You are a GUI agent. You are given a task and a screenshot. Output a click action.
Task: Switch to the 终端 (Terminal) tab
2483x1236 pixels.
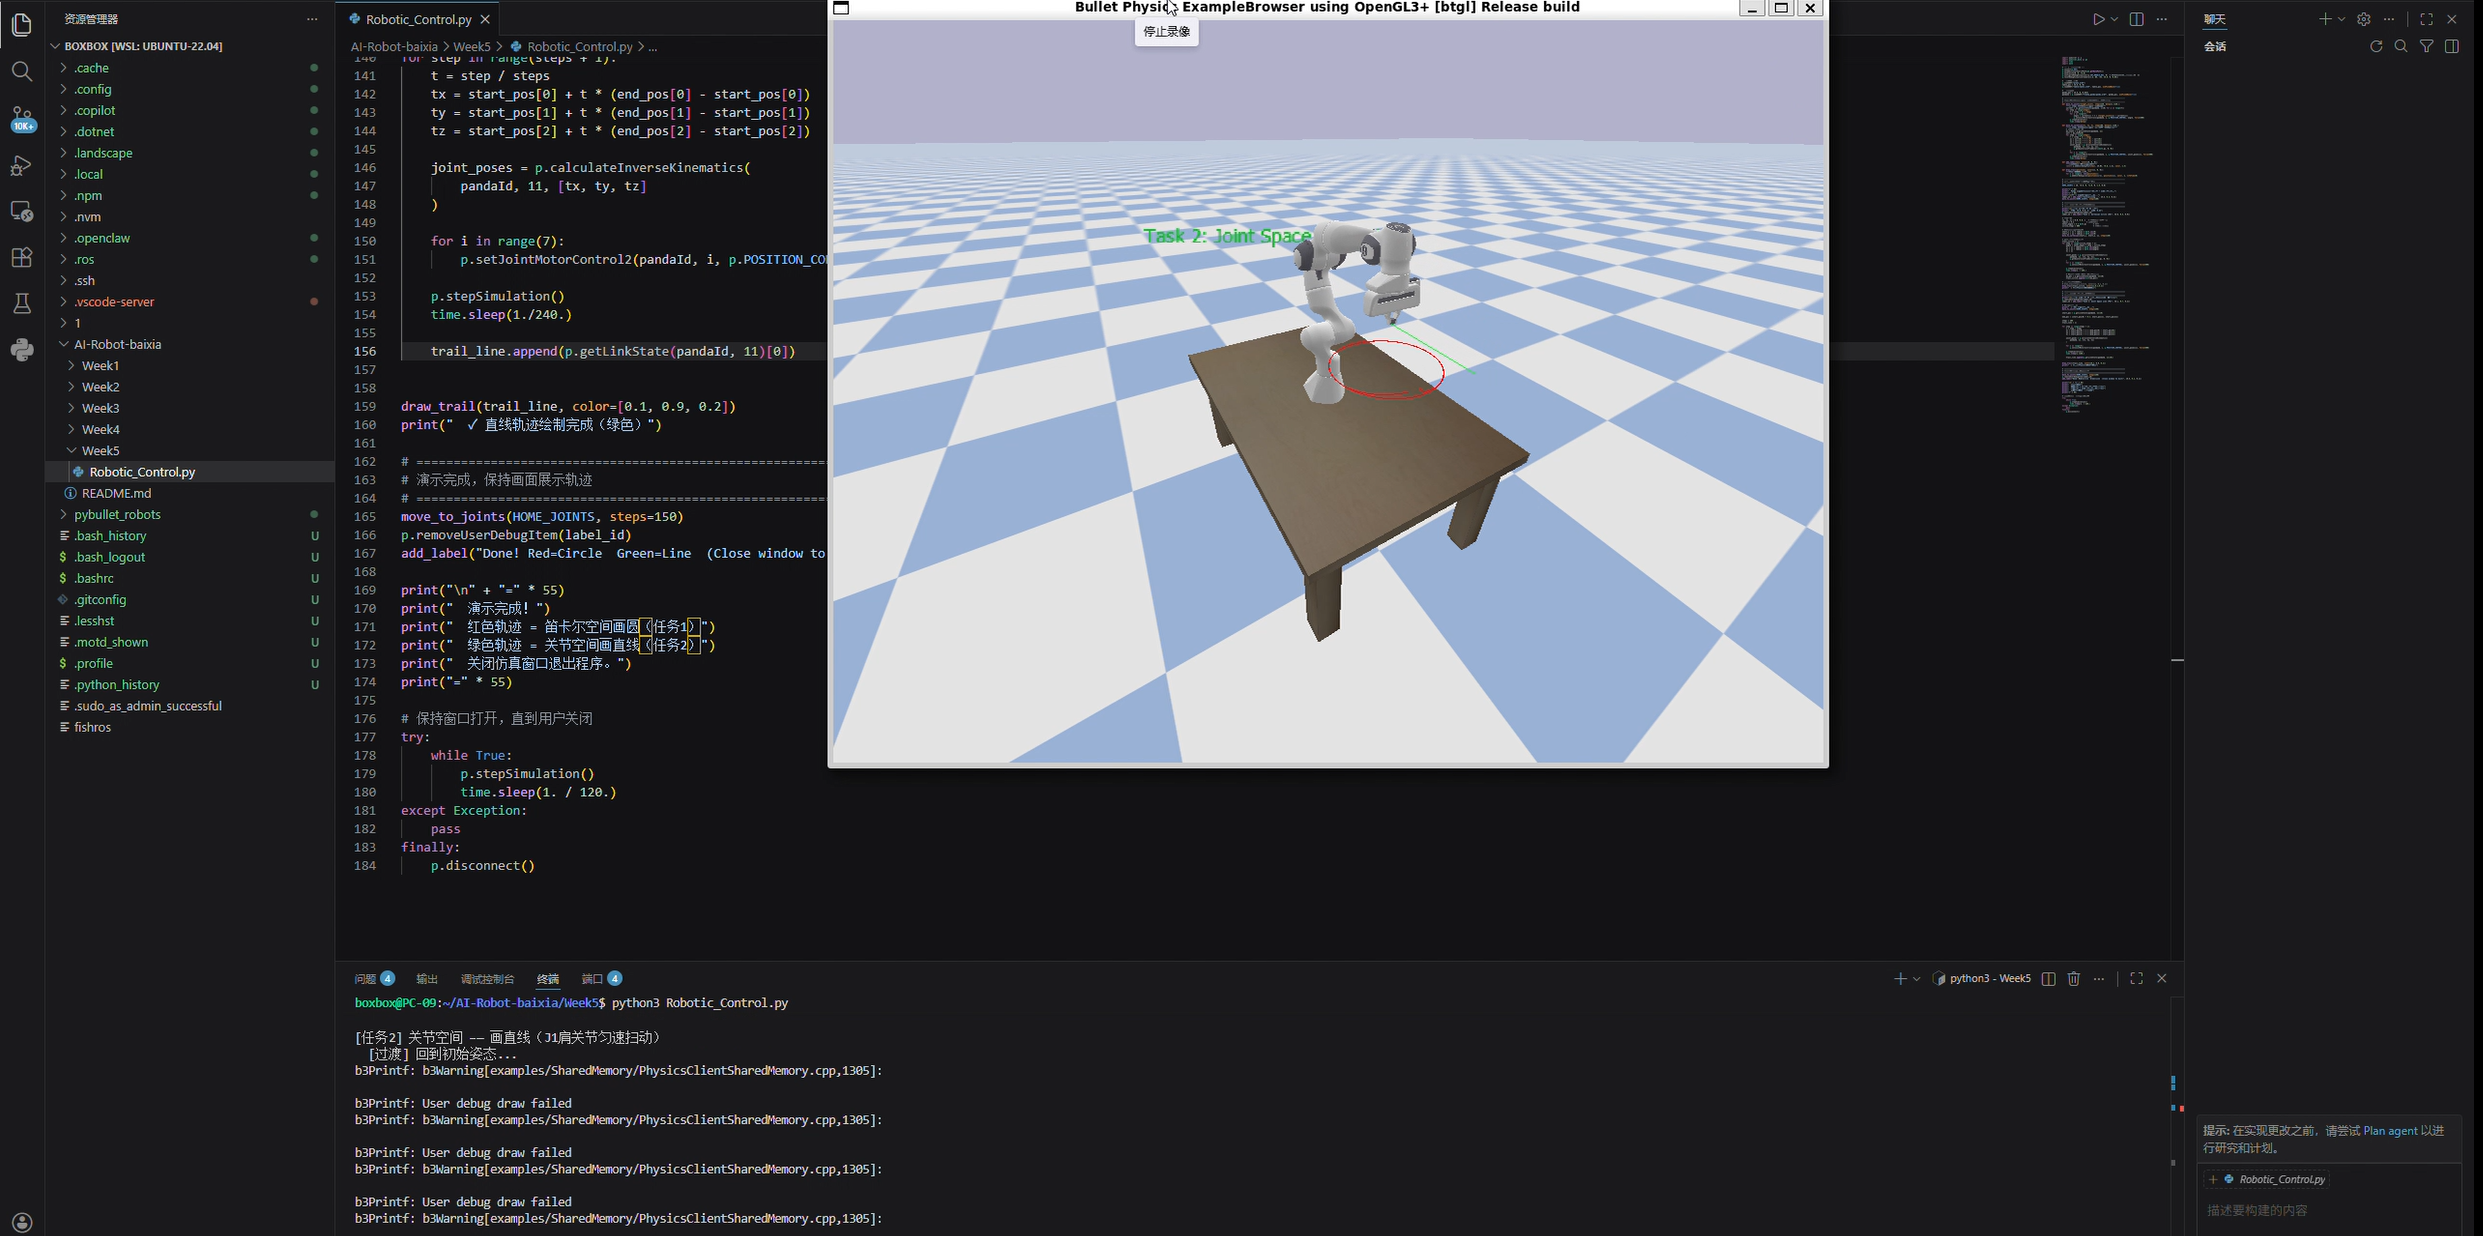pos(548,978)
